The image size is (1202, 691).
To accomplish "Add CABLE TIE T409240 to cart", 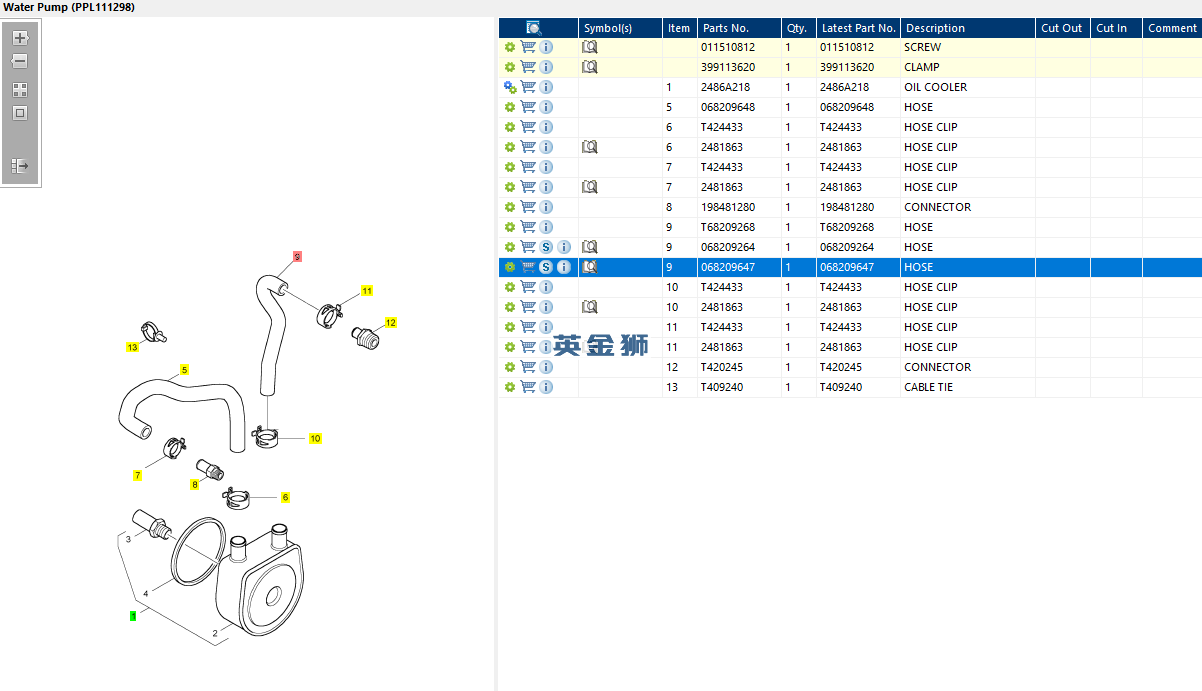I will pyautogui.click(x=528, y=387).
